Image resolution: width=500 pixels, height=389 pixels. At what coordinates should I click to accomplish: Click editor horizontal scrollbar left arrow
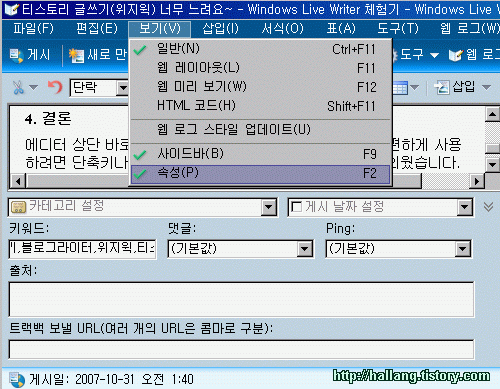click(18, 182)
